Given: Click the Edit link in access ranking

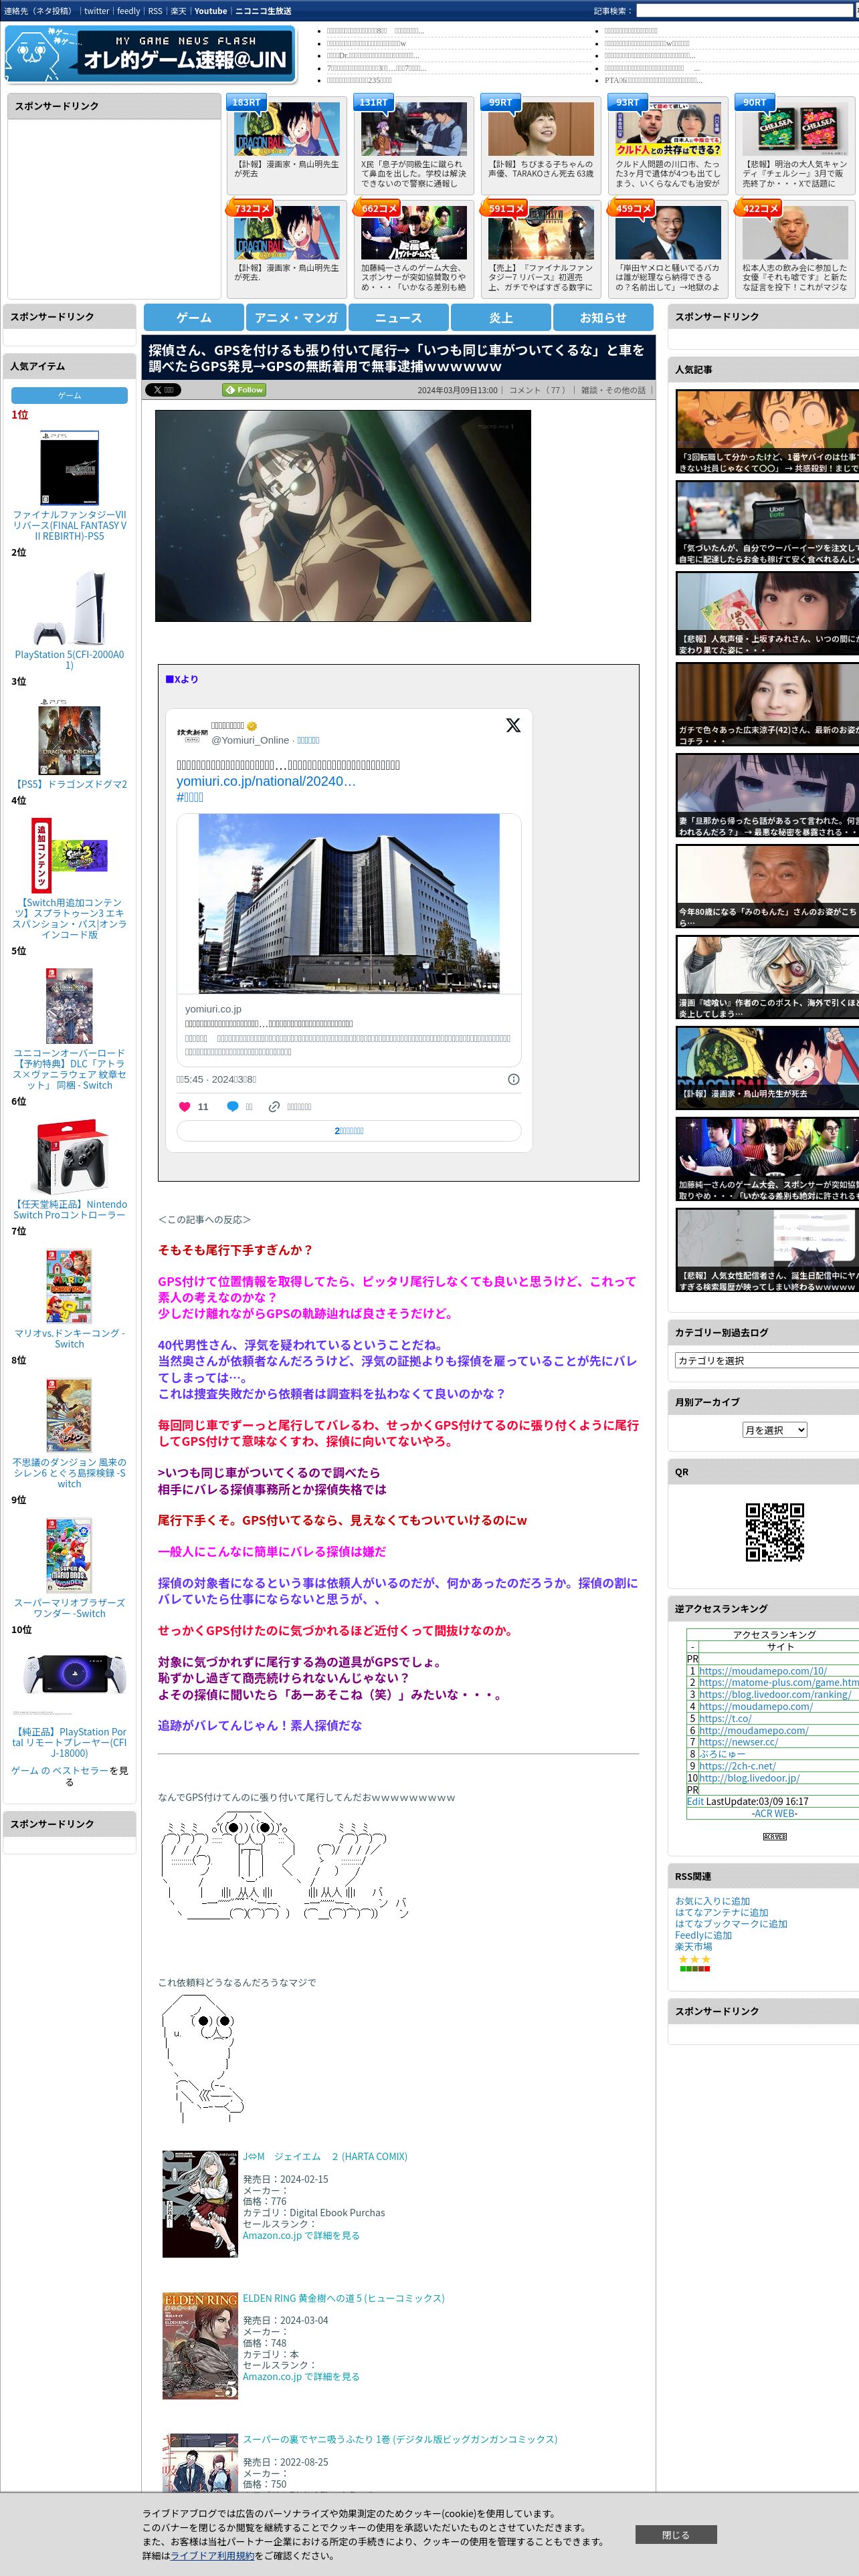Looking at the screenshot, I should (x=695, y=1801).
